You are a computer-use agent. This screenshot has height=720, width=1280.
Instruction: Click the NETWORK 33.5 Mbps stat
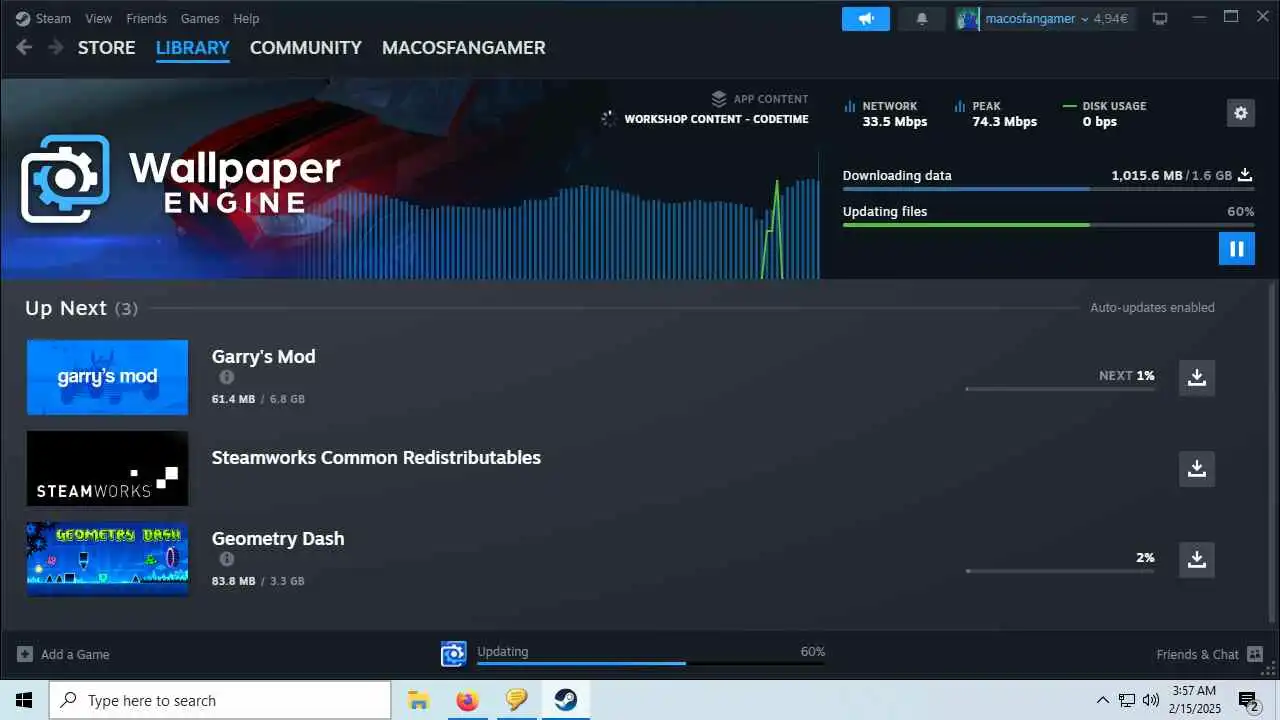tap(886, 114)
